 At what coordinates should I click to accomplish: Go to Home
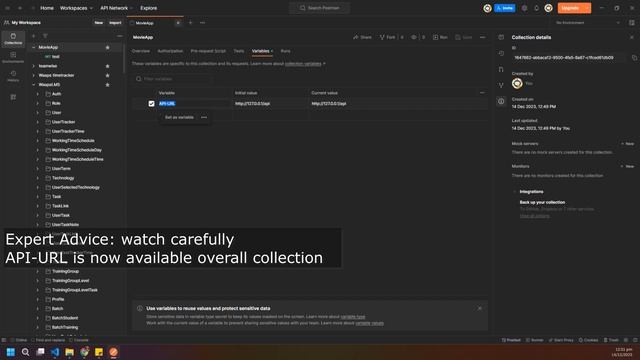[x=47, y=8]
